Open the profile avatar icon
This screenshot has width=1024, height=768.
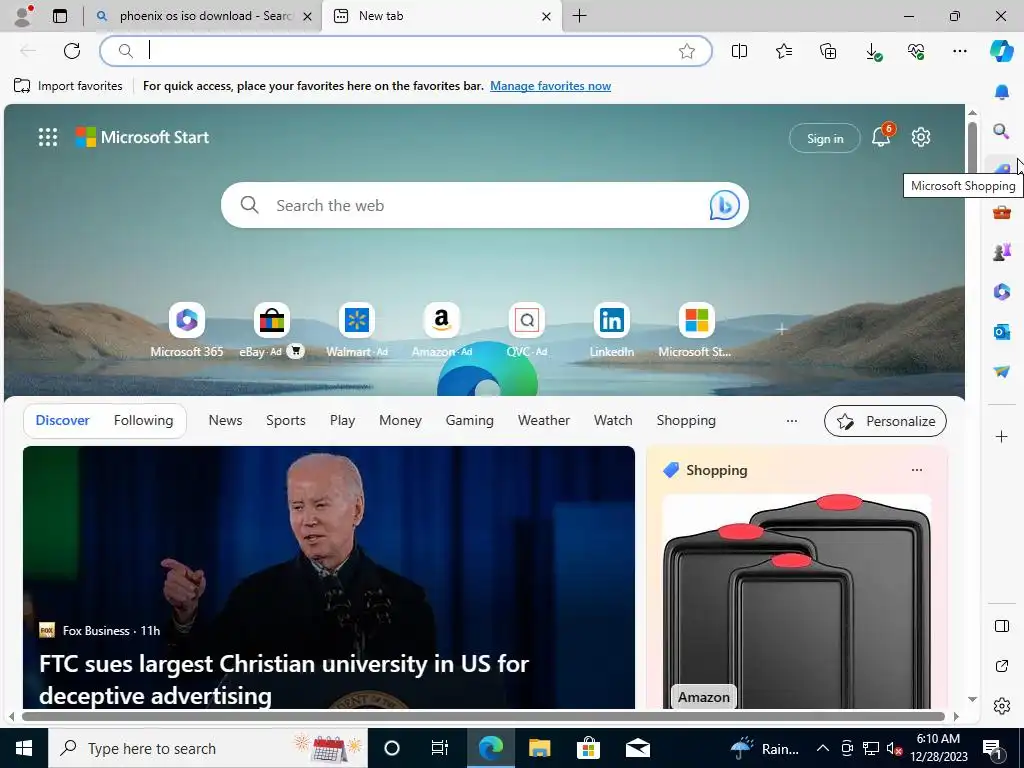click(23, 16)
